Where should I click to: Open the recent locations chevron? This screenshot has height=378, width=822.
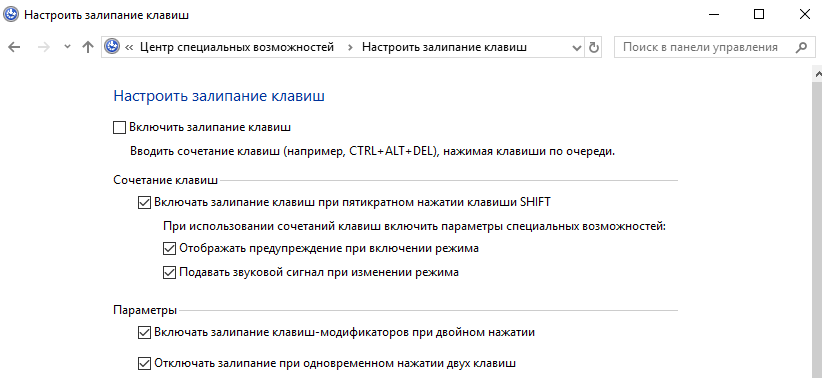(x=67, y=47)
